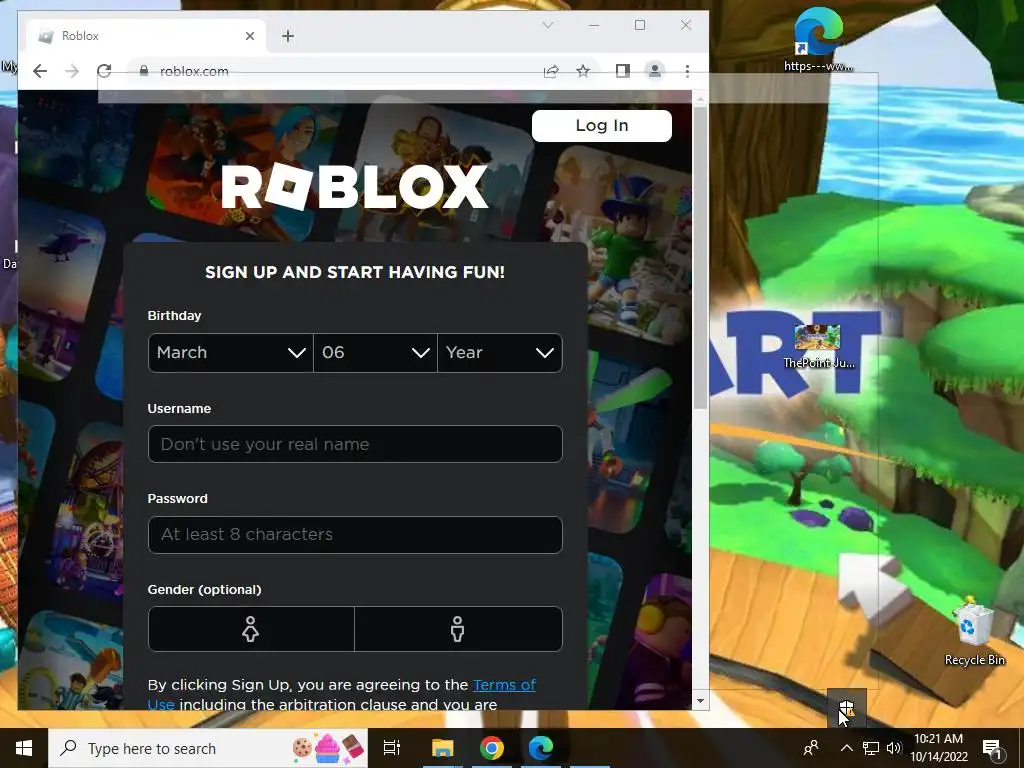Go back using Chrome's back arrow
This screenshot has width=1024, height=768.
(x=40, y=71)
